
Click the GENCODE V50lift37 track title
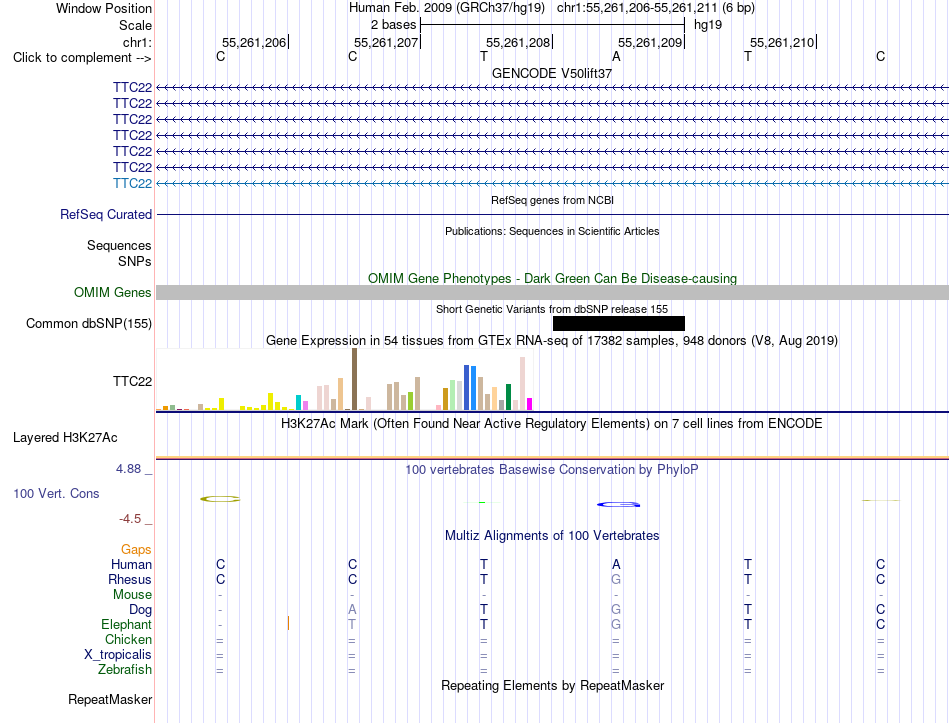[552, 73]
